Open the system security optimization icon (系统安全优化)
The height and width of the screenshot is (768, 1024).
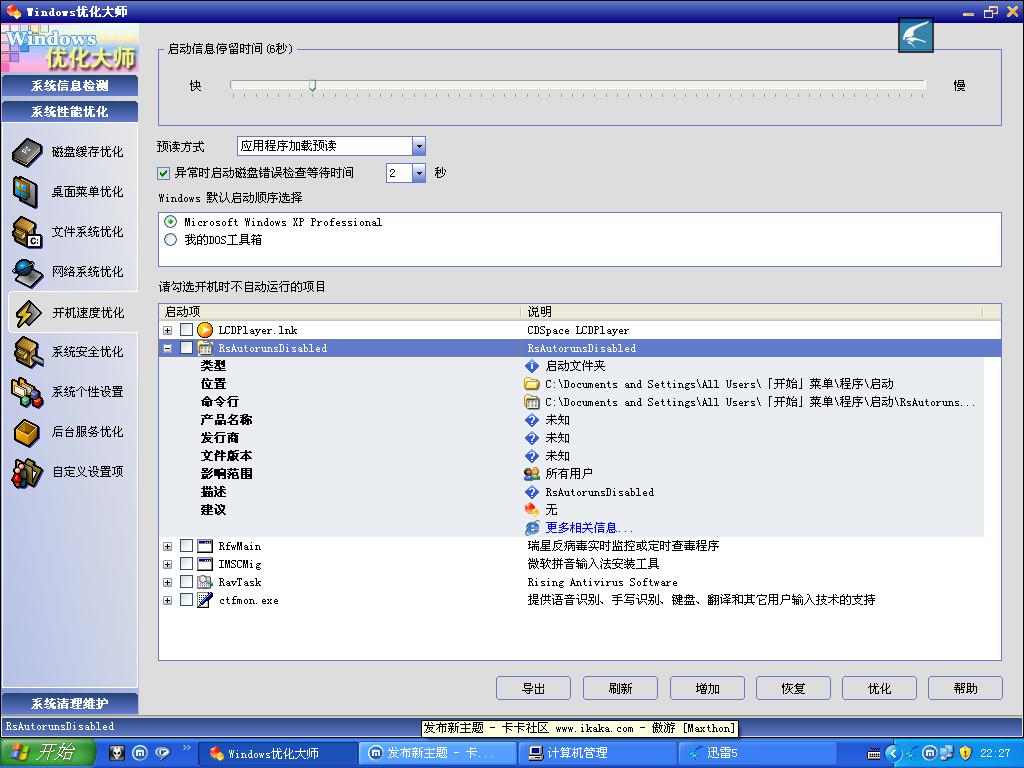coord(28,352)
